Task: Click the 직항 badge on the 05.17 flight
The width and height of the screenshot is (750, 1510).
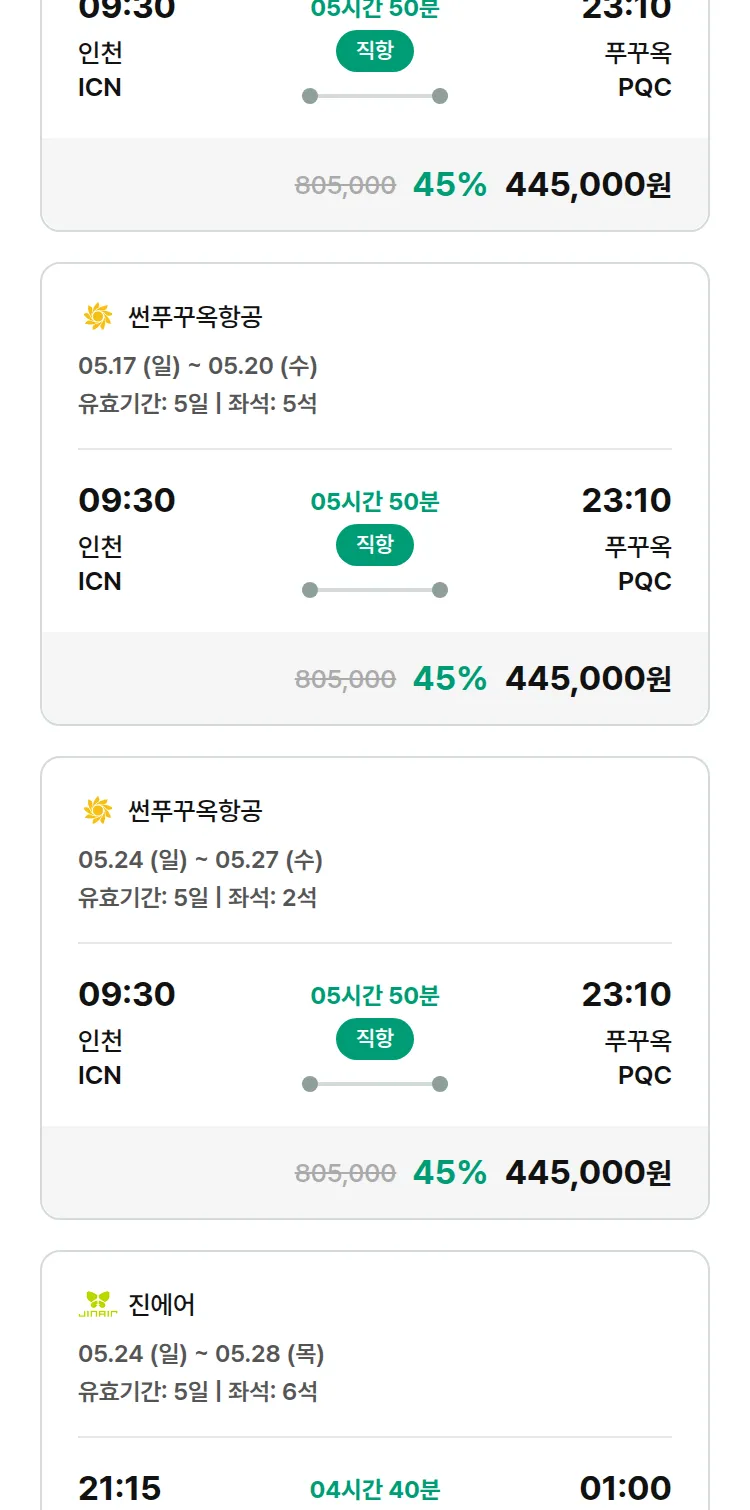Action: (374, 545)
